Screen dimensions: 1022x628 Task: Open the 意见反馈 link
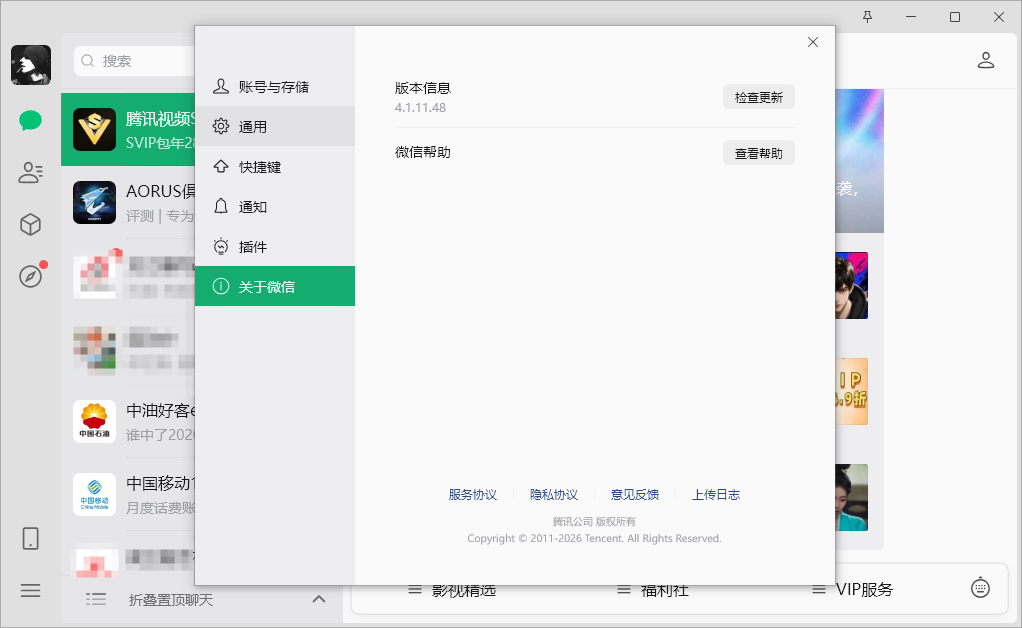click(635, 495)
